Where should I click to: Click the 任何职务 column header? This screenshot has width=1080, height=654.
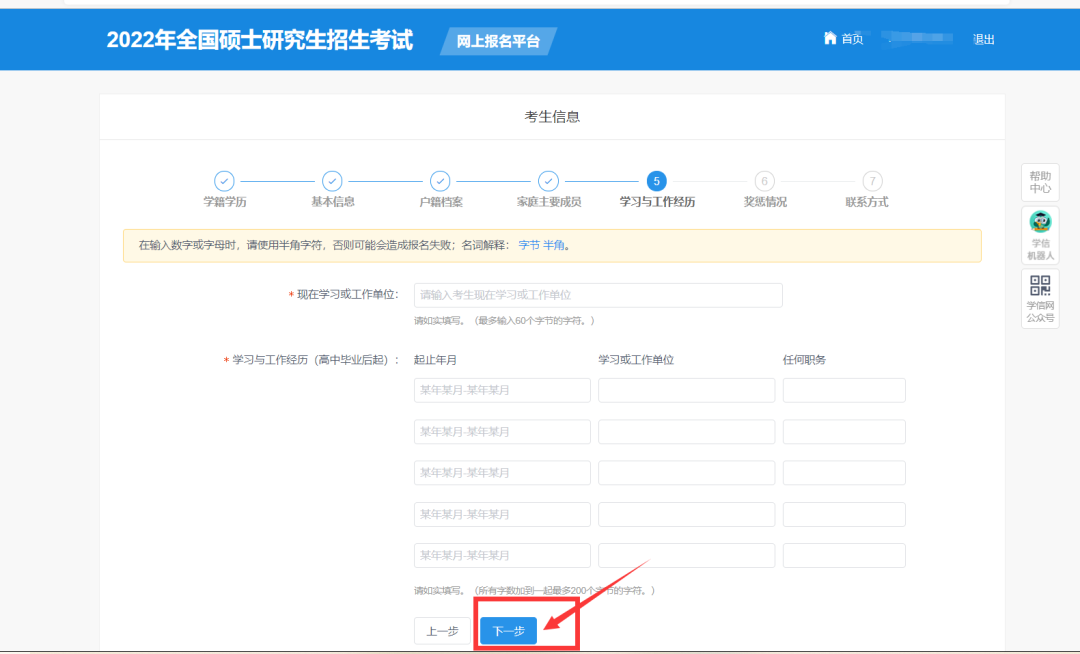point(804,360)
